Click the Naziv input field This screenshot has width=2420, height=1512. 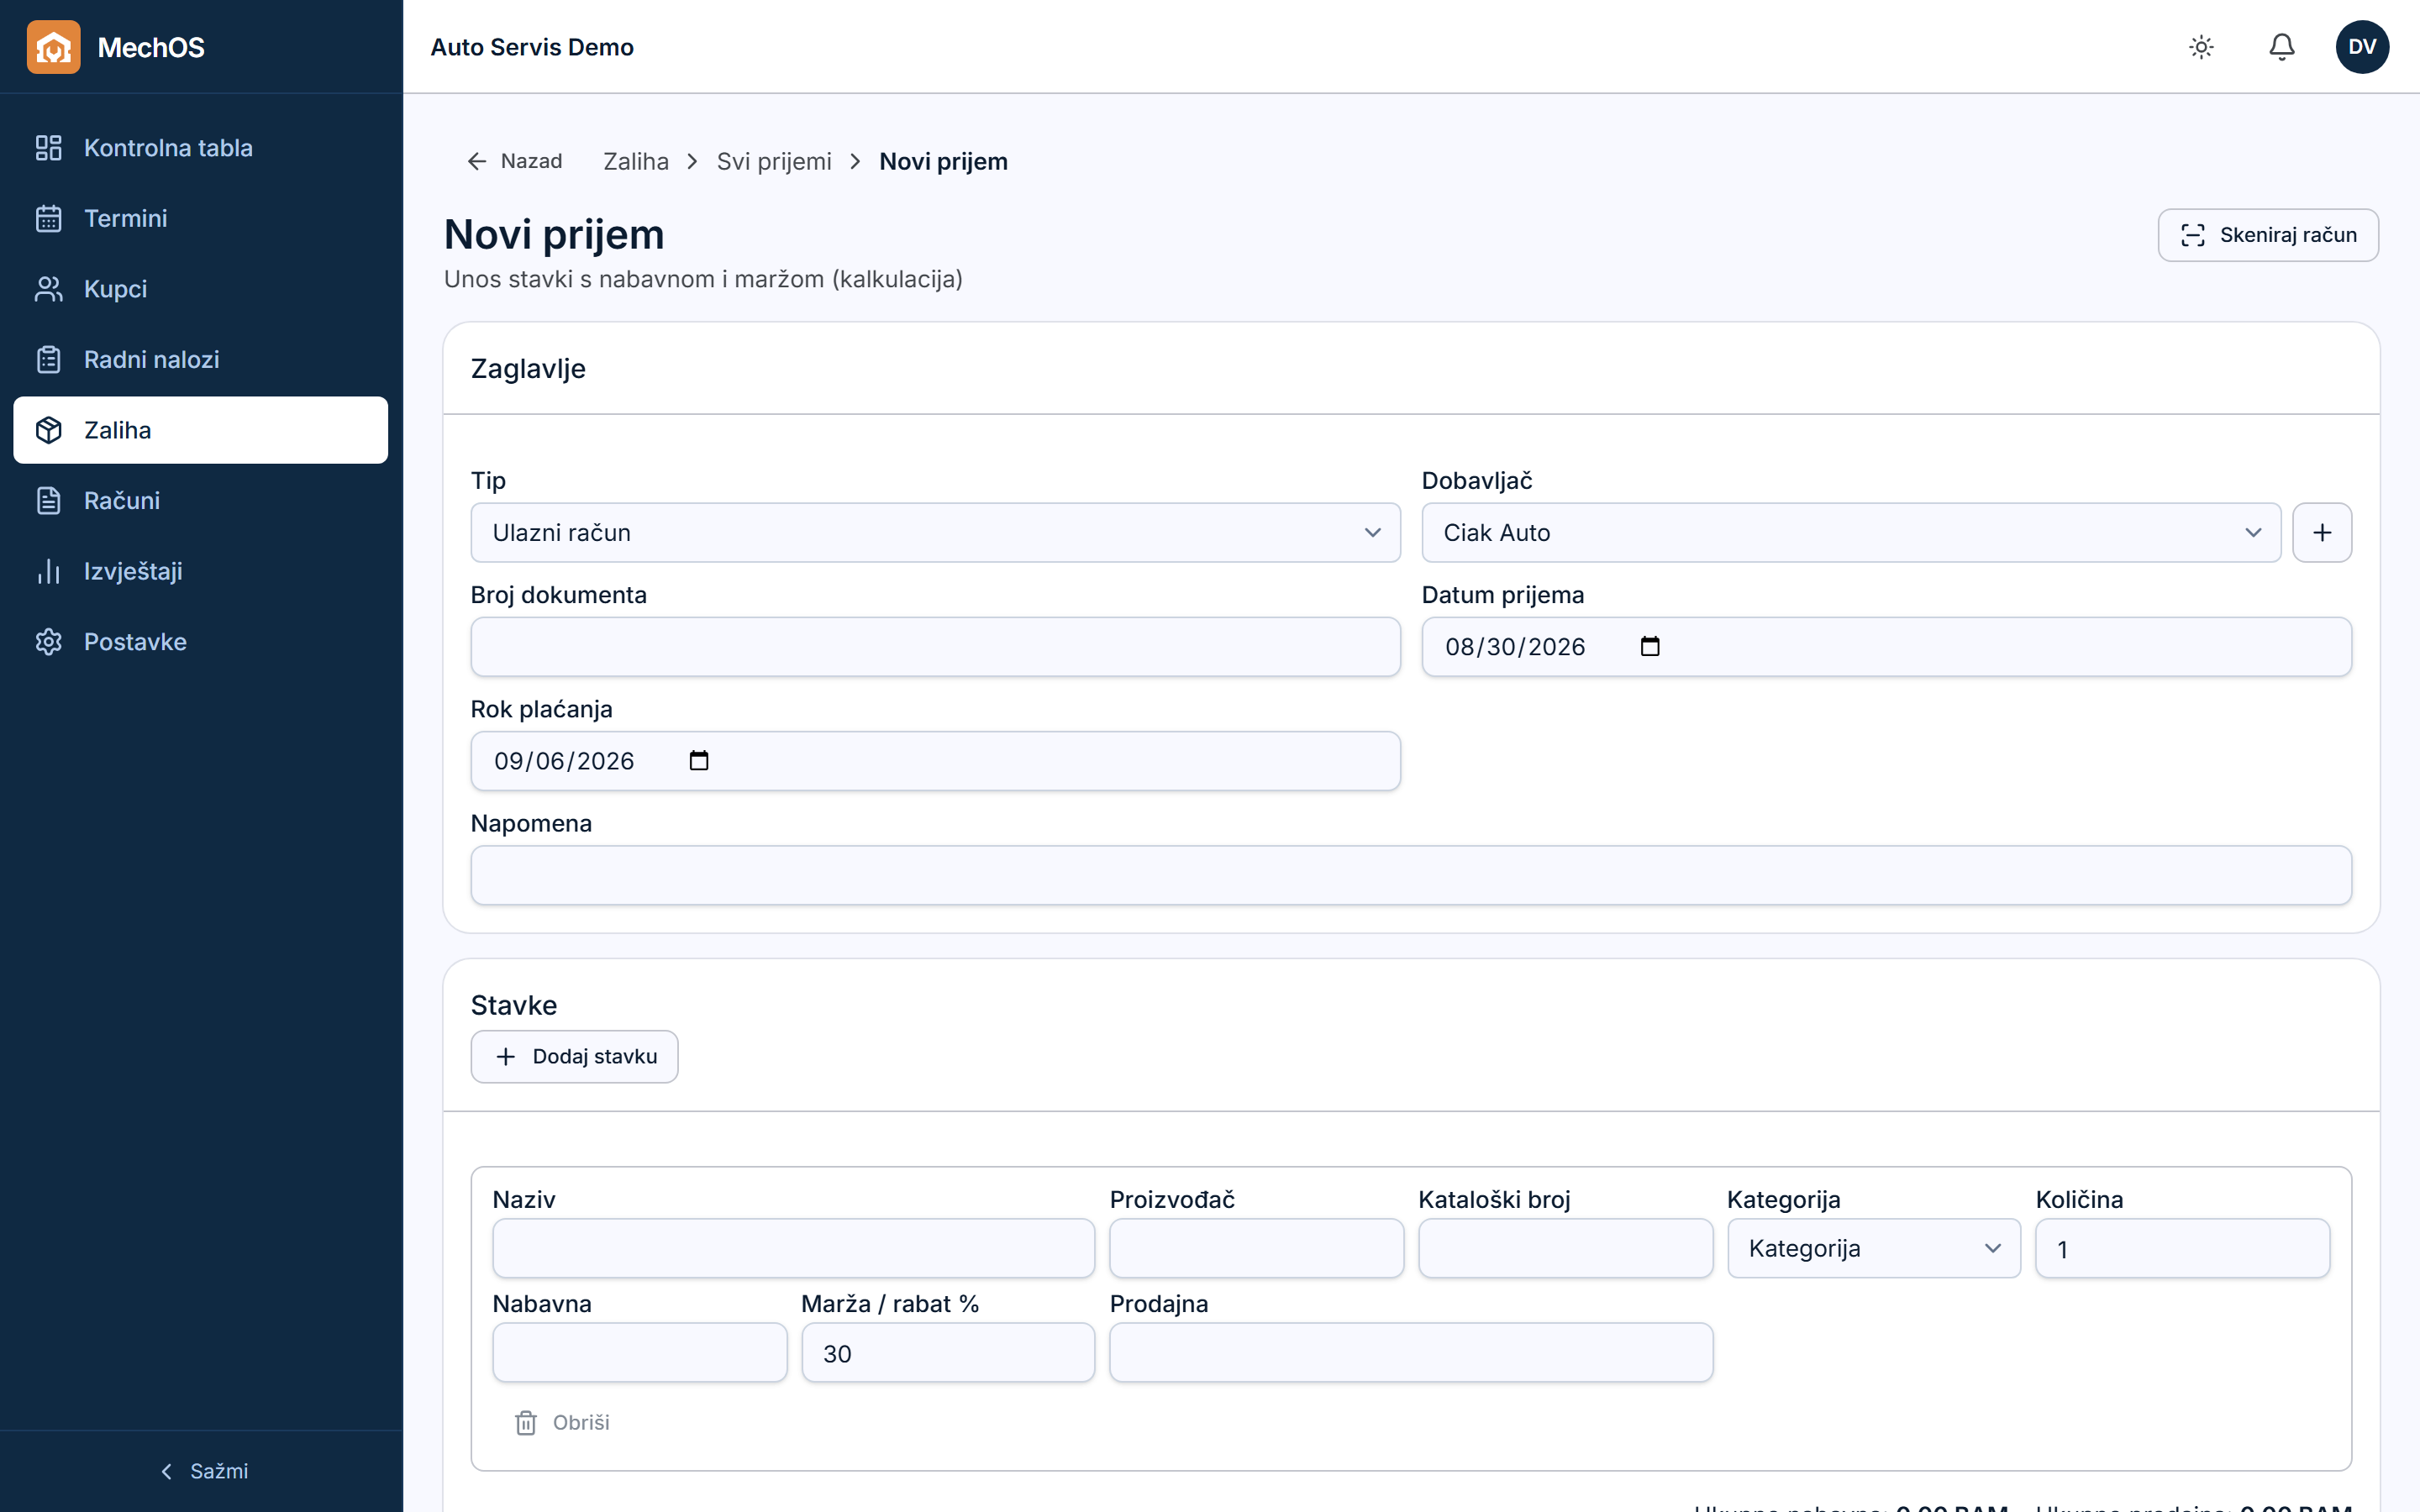(793, 1248)
